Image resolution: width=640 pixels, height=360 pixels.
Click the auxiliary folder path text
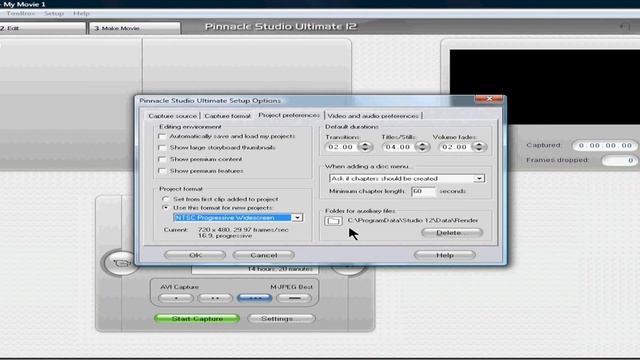tap(413, 220)
